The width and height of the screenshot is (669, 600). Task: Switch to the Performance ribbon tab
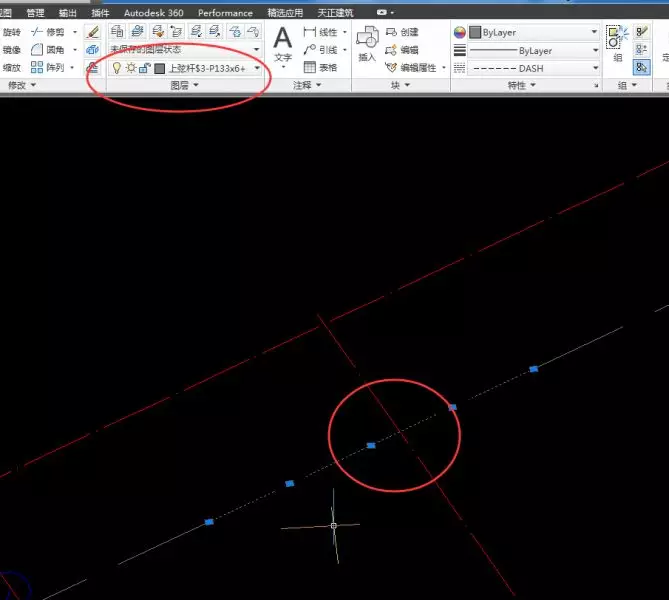click(225, 13)
